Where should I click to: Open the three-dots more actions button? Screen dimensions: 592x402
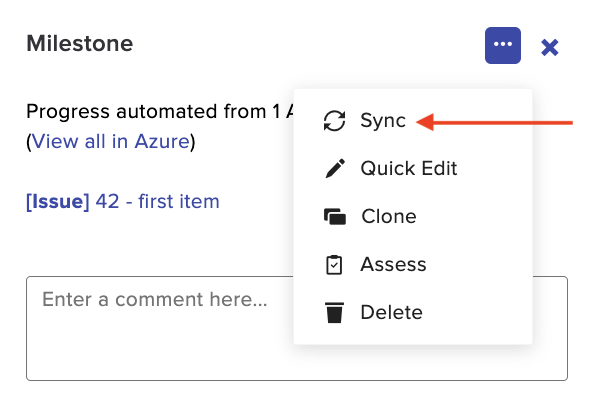pyautogui.click(x=503, y=45)
